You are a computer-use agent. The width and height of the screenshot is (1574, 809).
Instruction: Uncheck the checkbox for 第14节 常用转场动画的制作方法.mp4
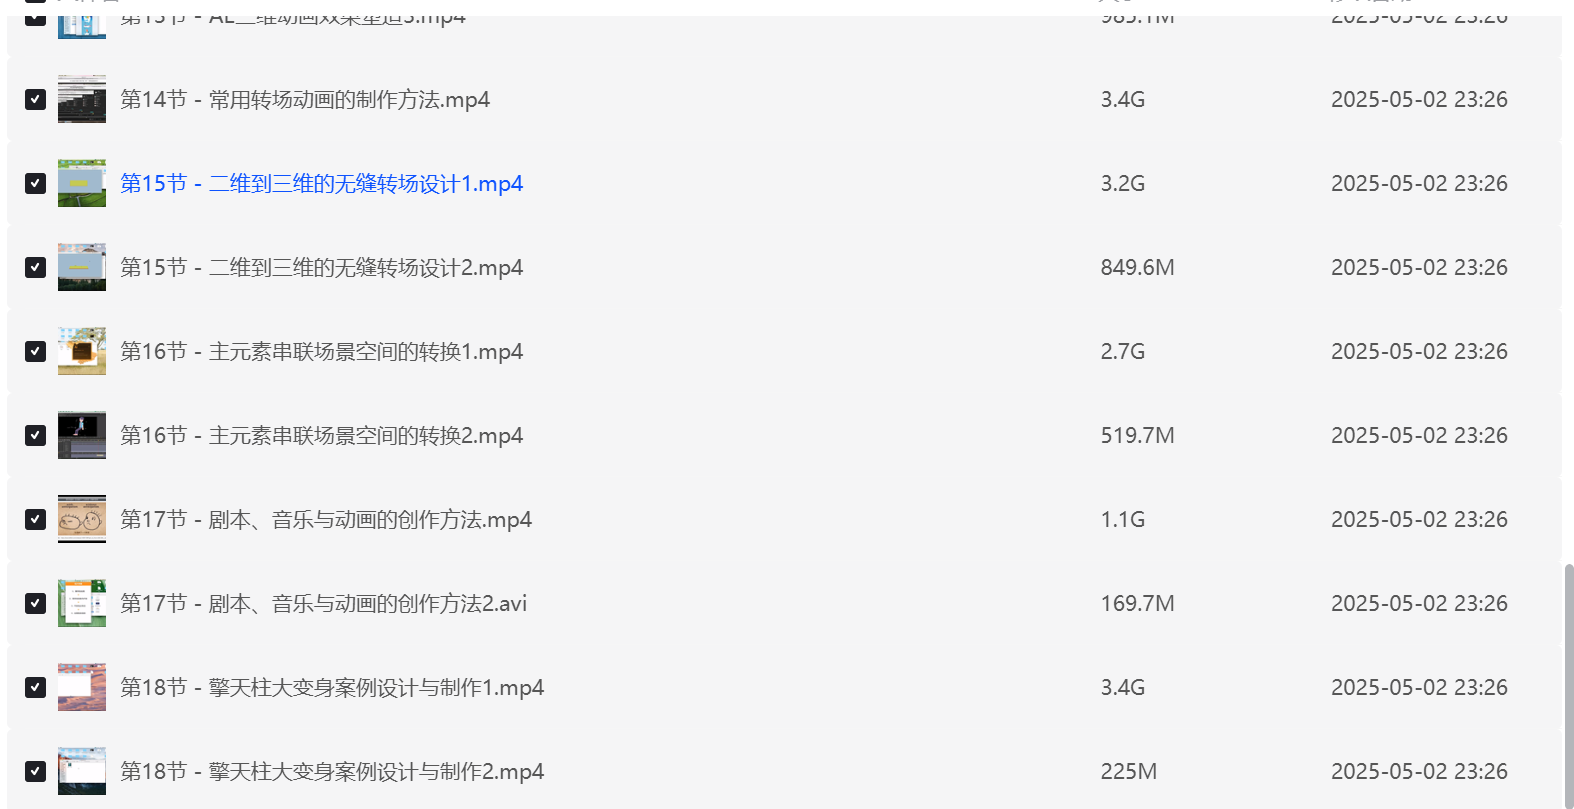tap(35, 99)
